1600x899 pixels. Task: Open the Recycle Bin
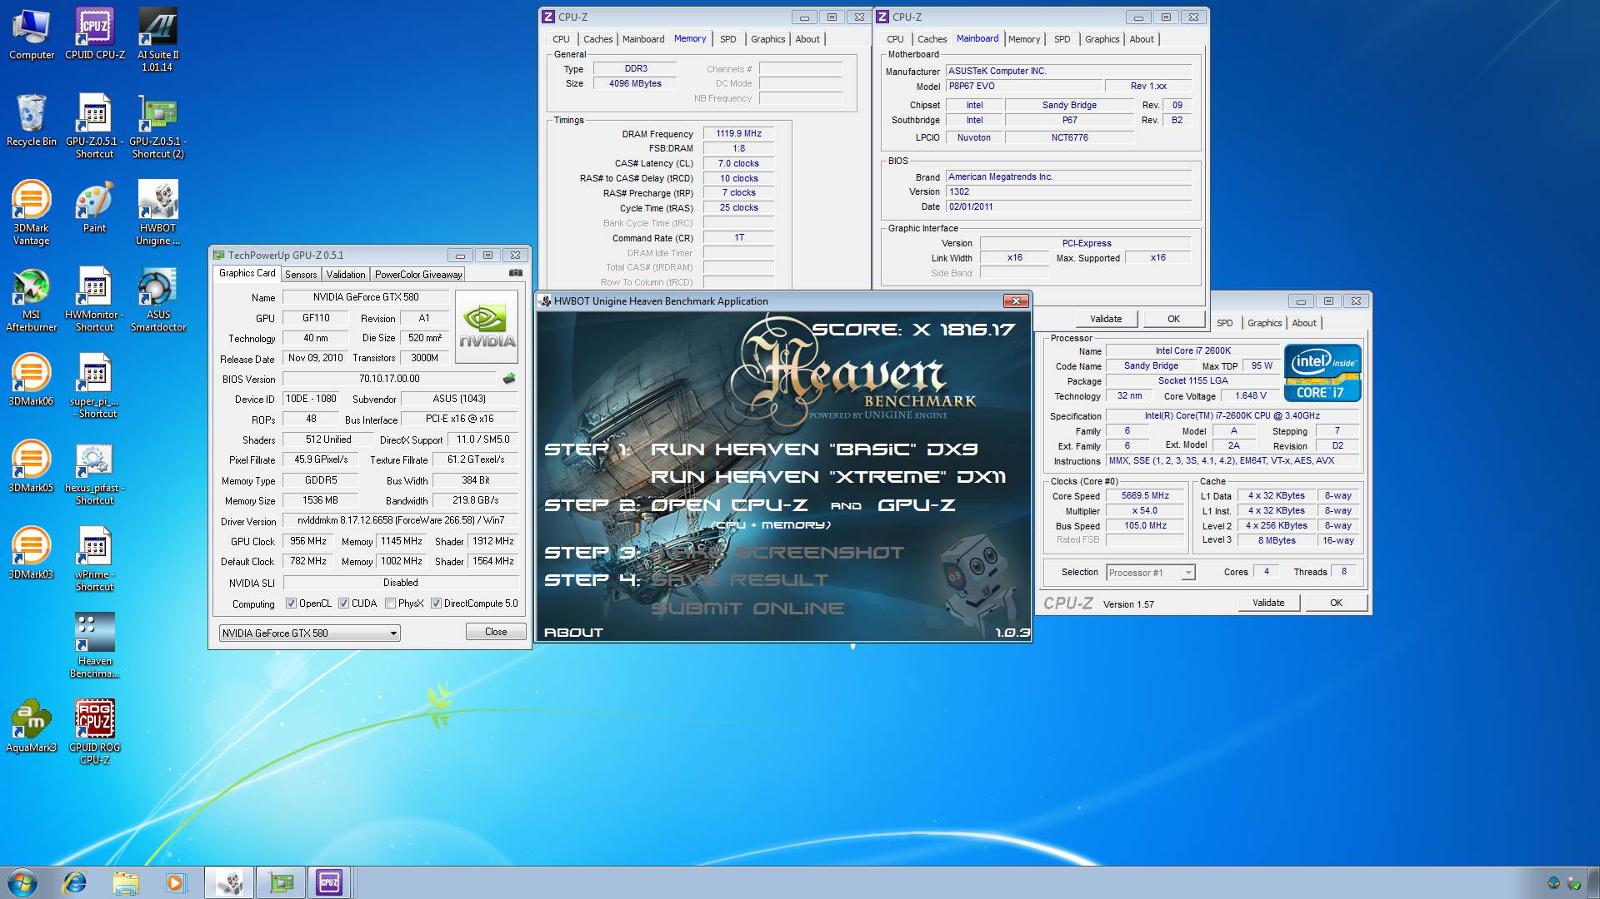pyautogui.click(x=31, y=121)
